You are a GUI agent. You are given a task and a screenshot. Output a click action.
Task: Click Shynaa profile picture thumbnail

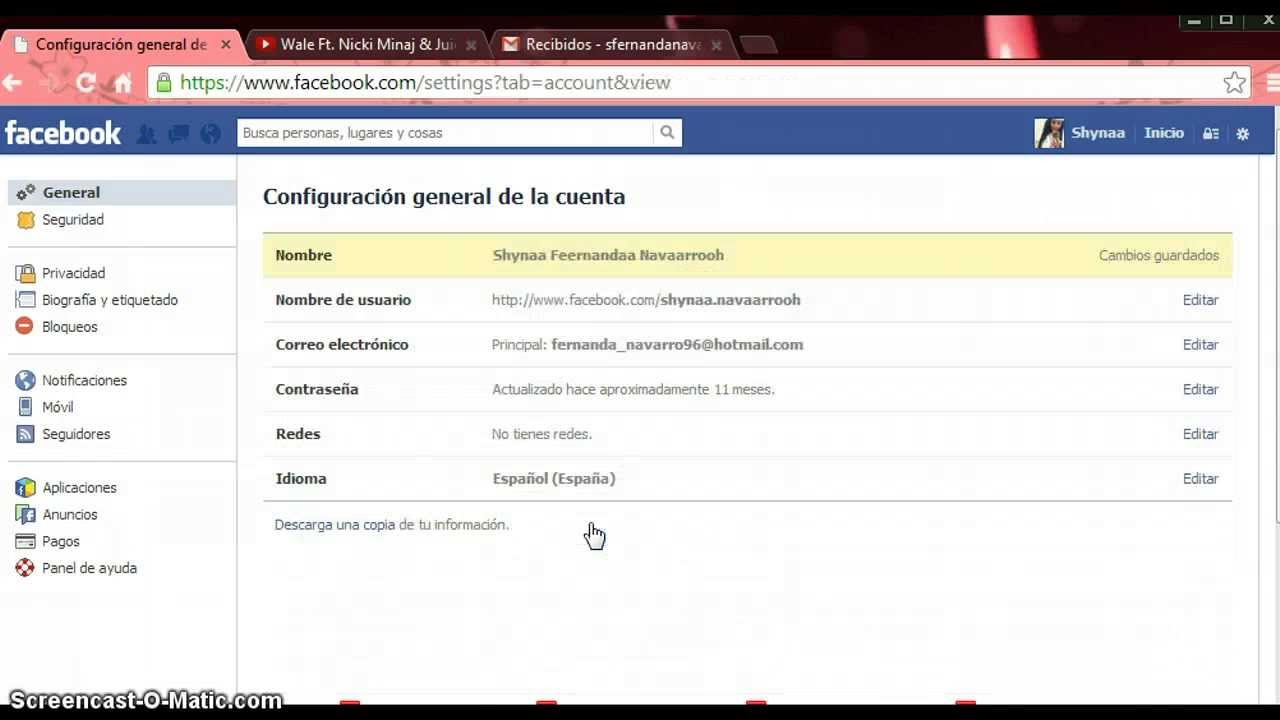tap(1049, 133)
